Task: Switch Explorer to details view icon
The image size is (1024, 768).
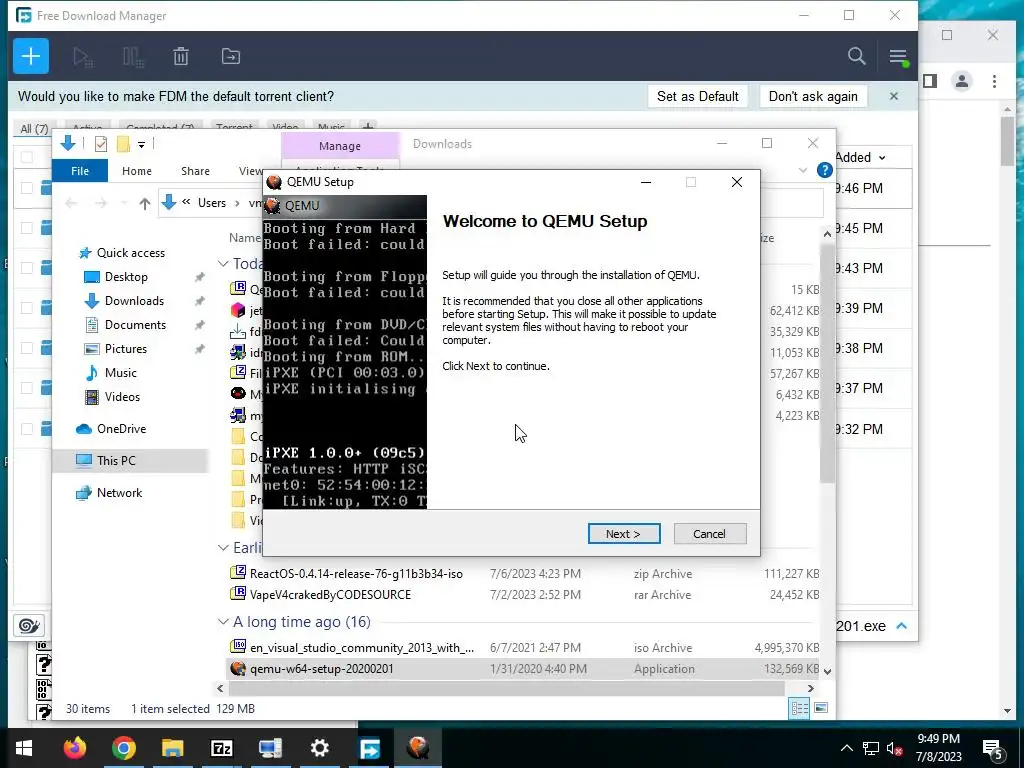Action: point(799,709)
